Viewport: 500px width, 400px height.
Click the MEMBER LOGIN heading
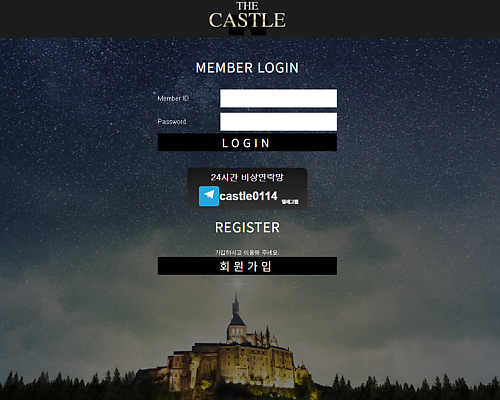tap(247, 68)
